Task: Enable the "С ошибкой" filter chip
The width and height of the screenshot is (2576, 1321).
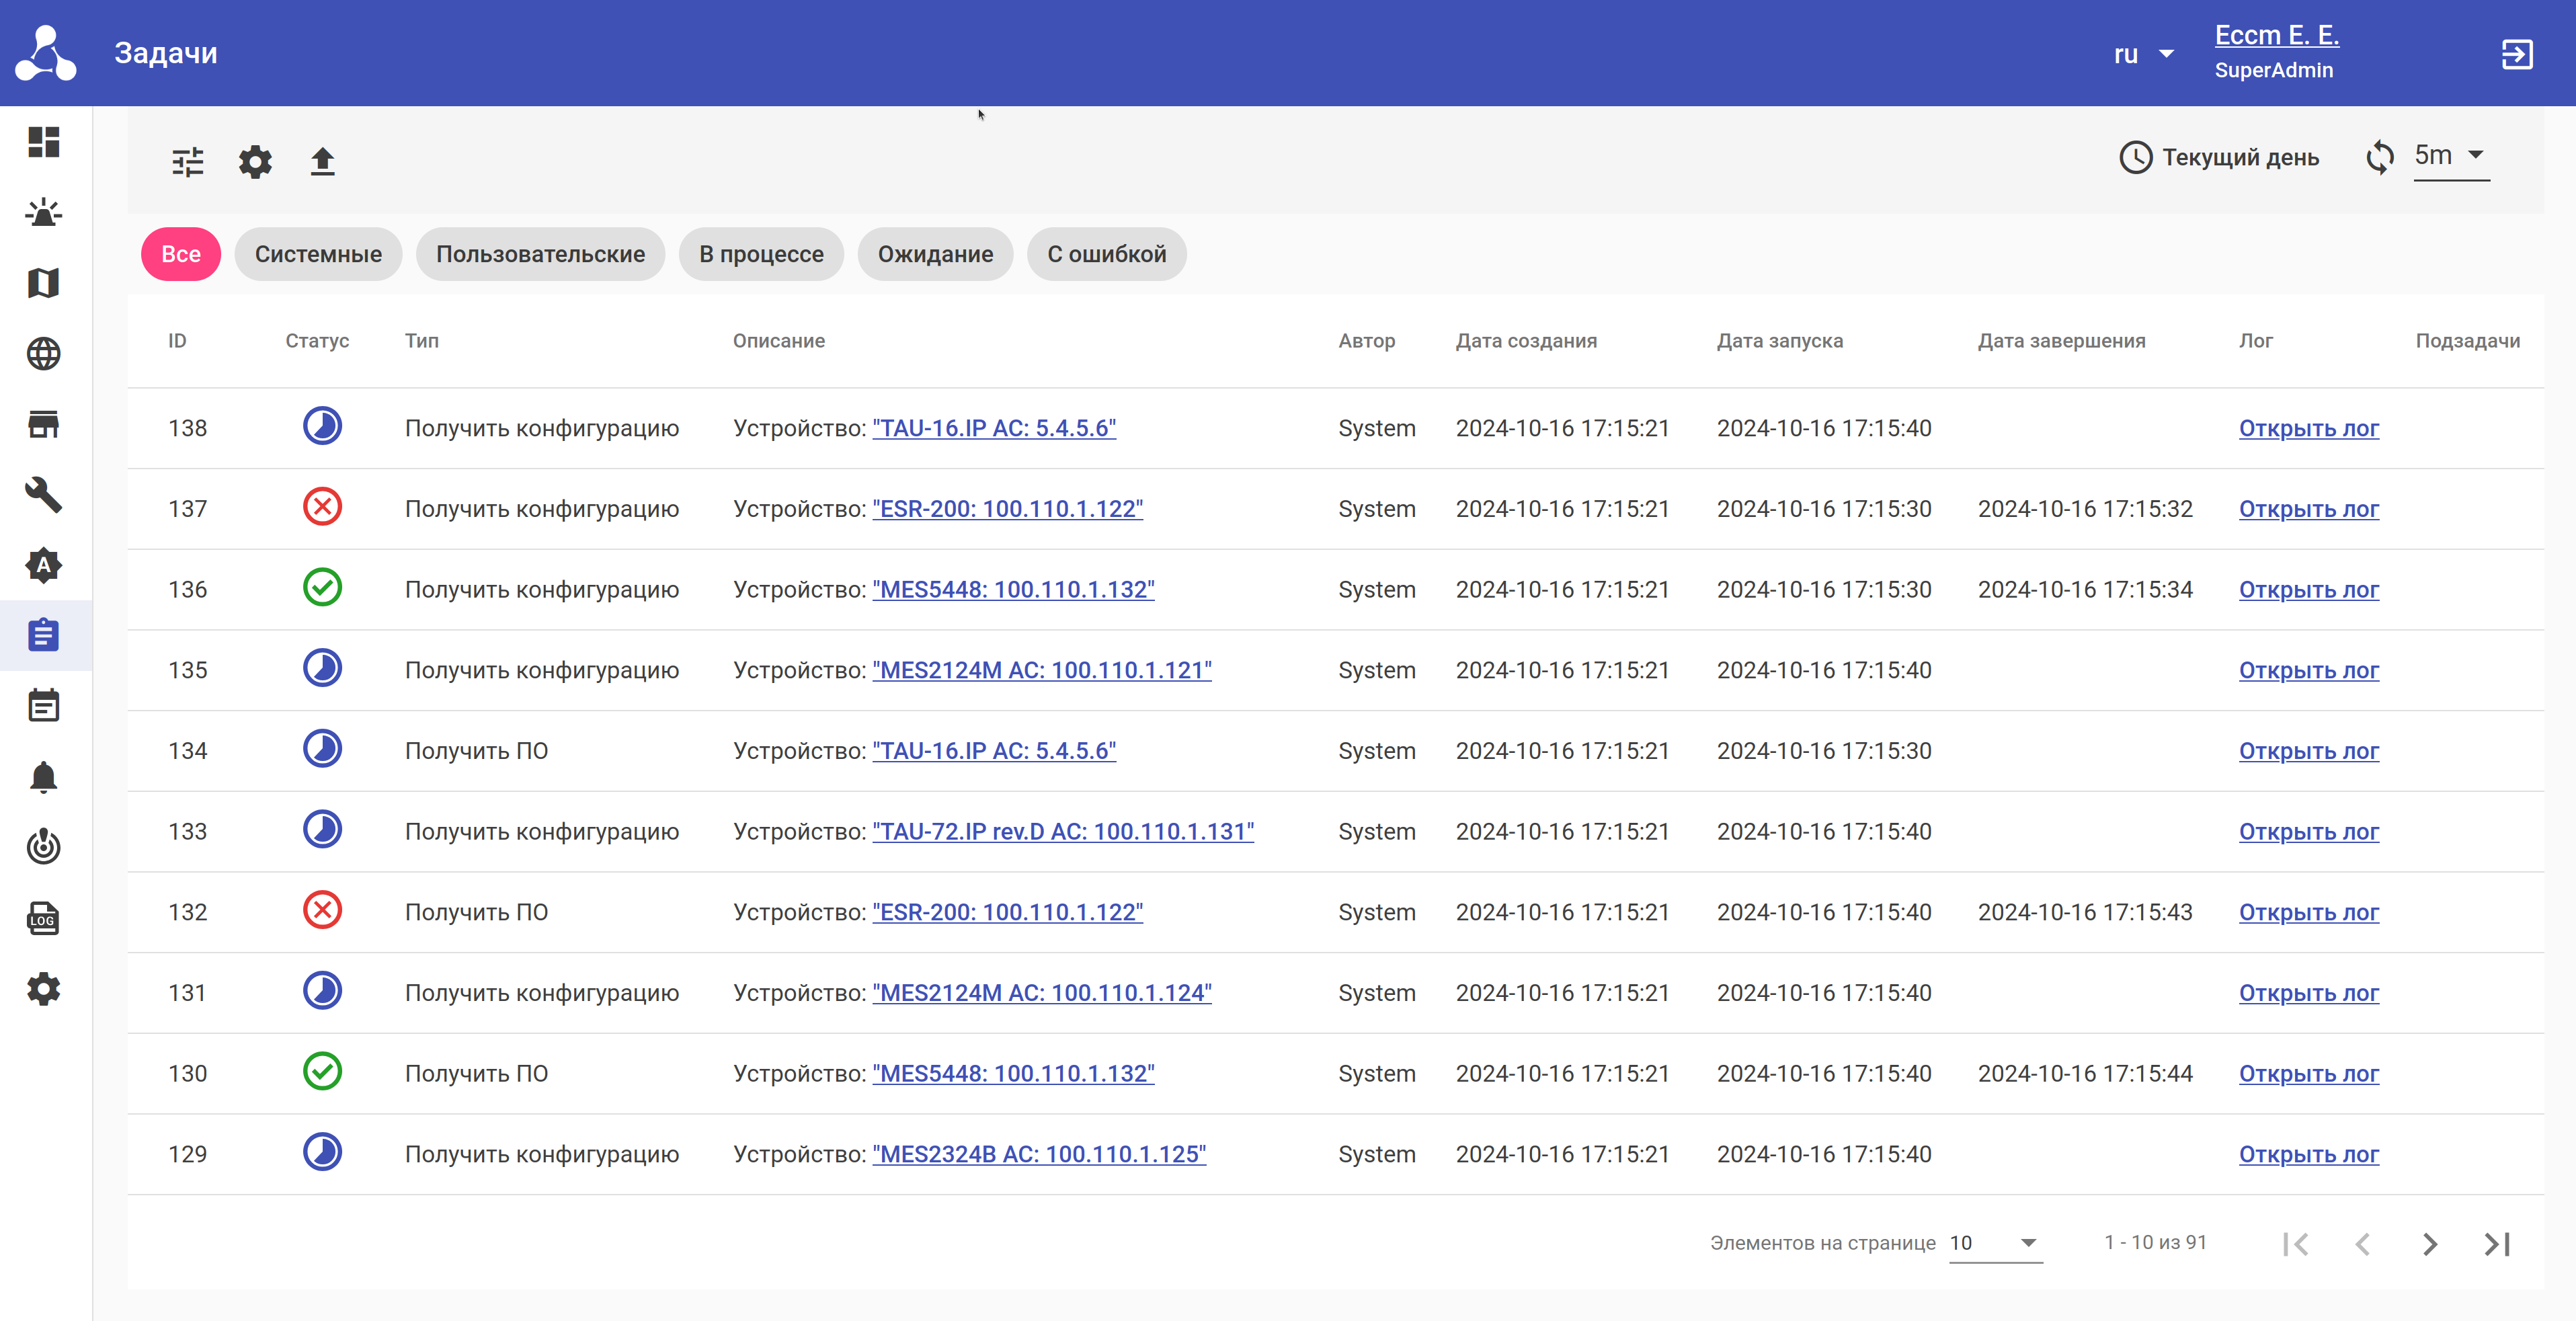Action: [1106, 254]
